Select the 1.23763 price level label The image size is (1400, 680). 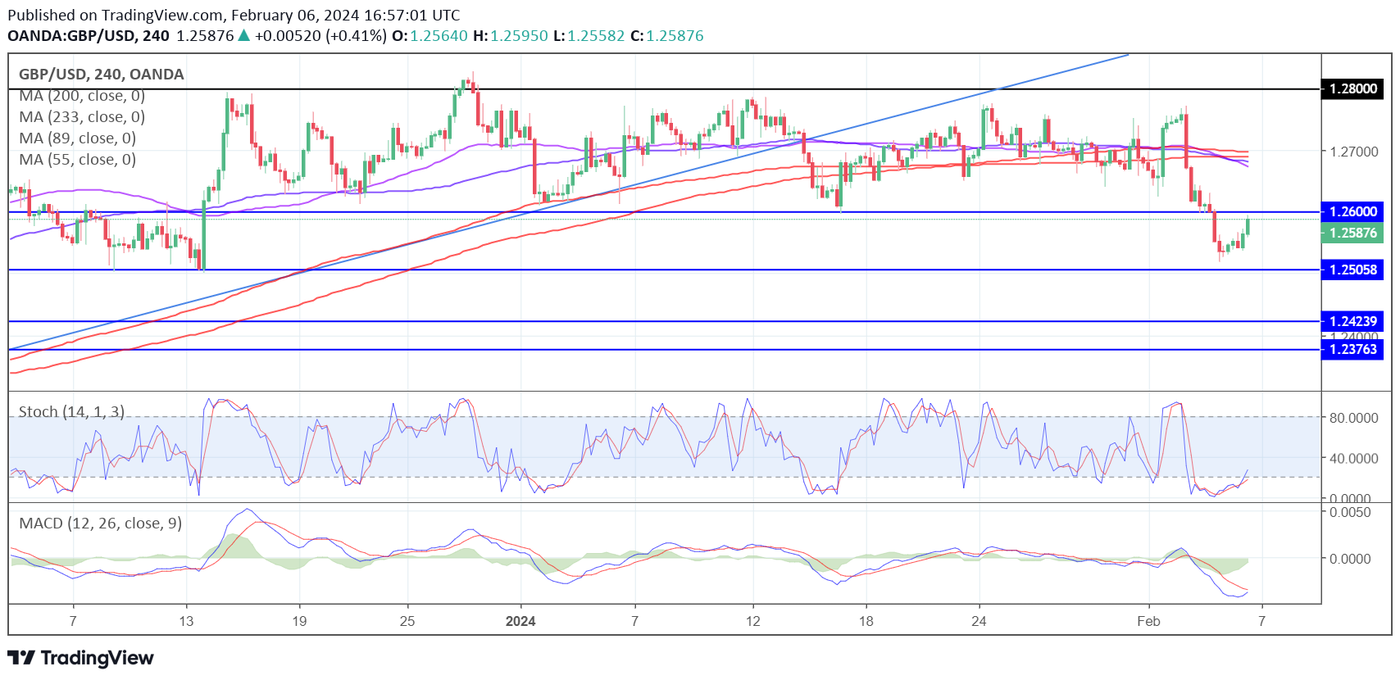(x=1352, y=350)
